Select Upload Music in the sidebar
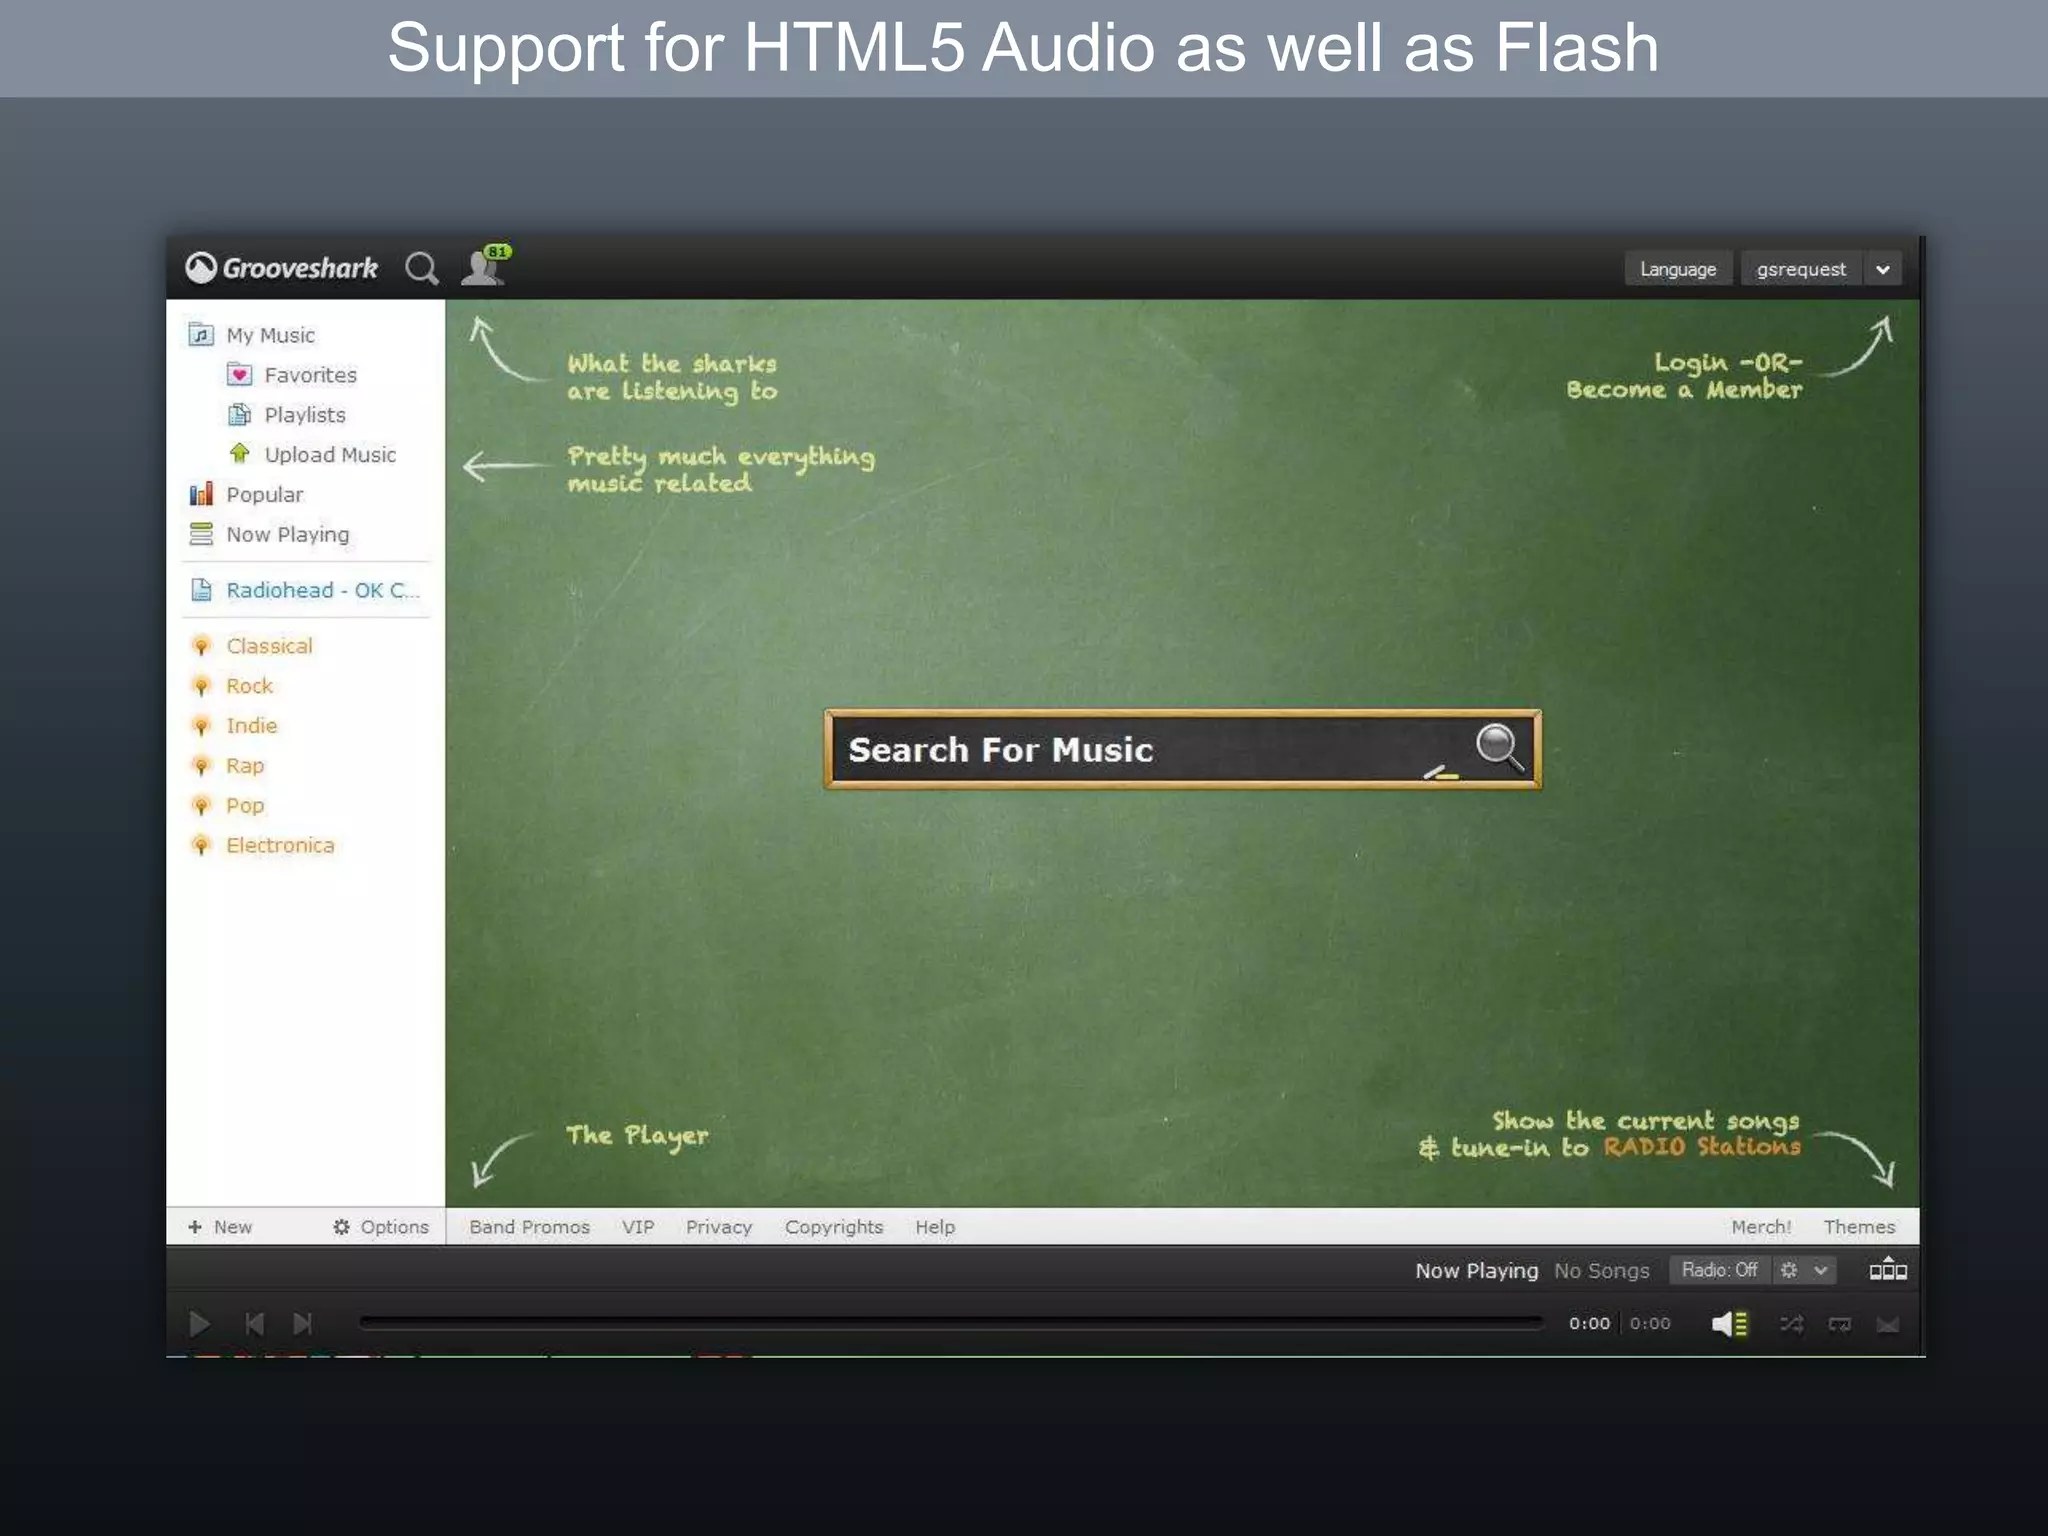The height and width of the screenshot is (1536, 2048). (330, 455)
